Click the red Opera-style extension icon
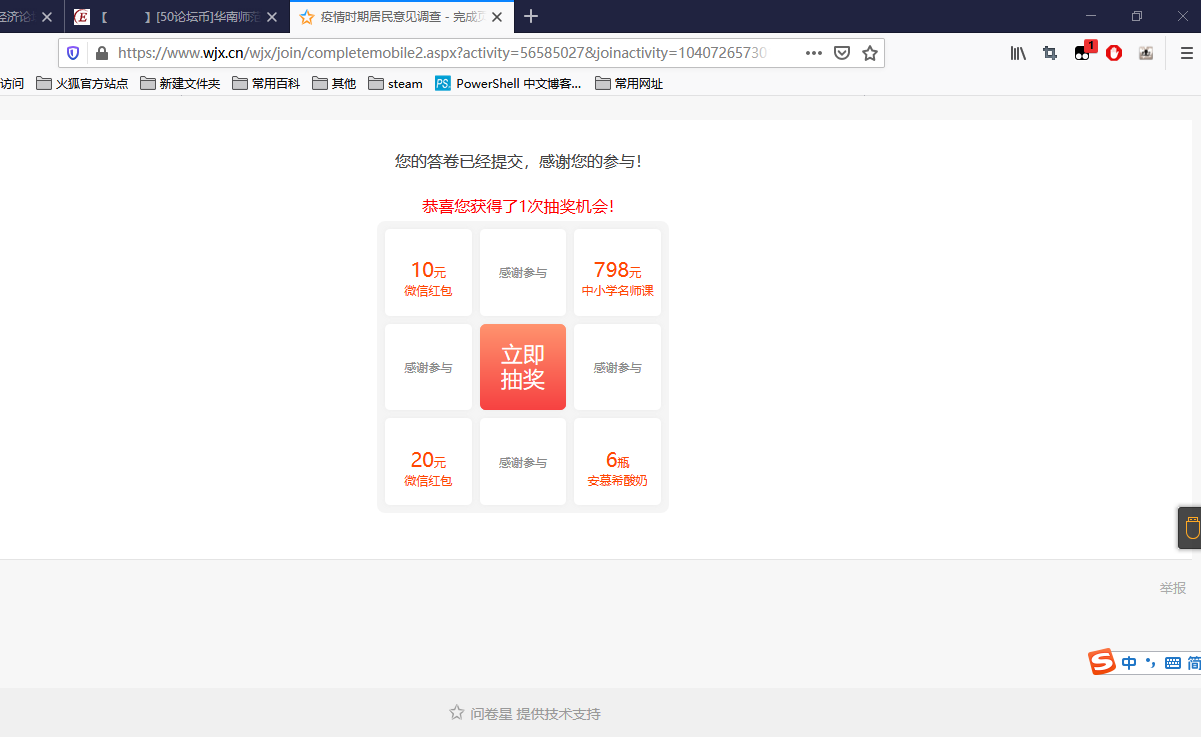The width and height of the screenshot is (1201, 737). 1114,53
